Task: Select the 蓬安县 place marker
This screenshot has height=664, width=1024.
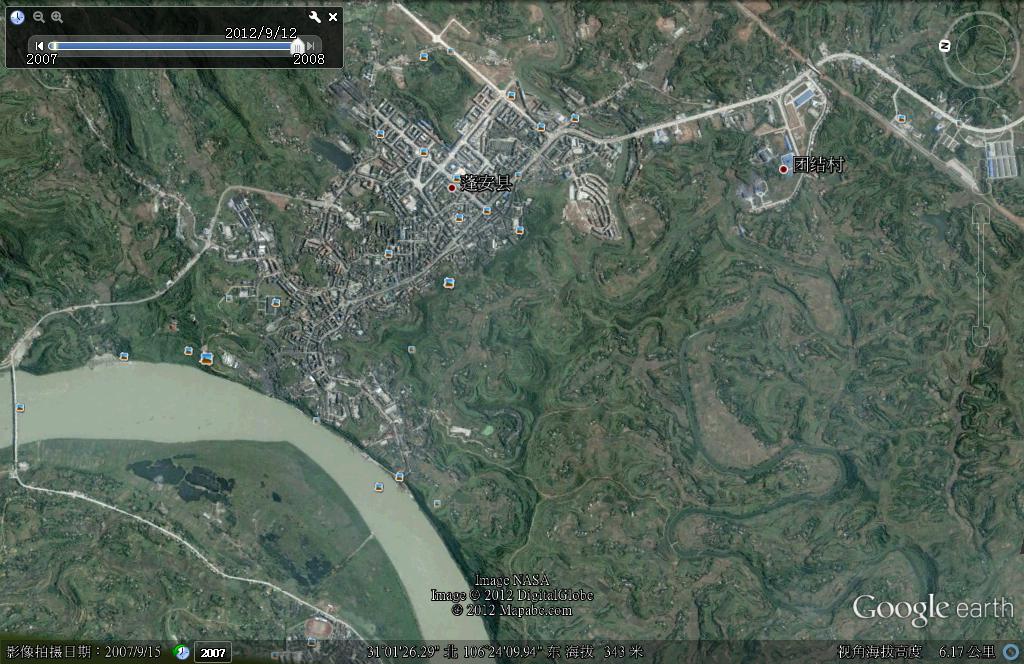Action: pos(452,187)
